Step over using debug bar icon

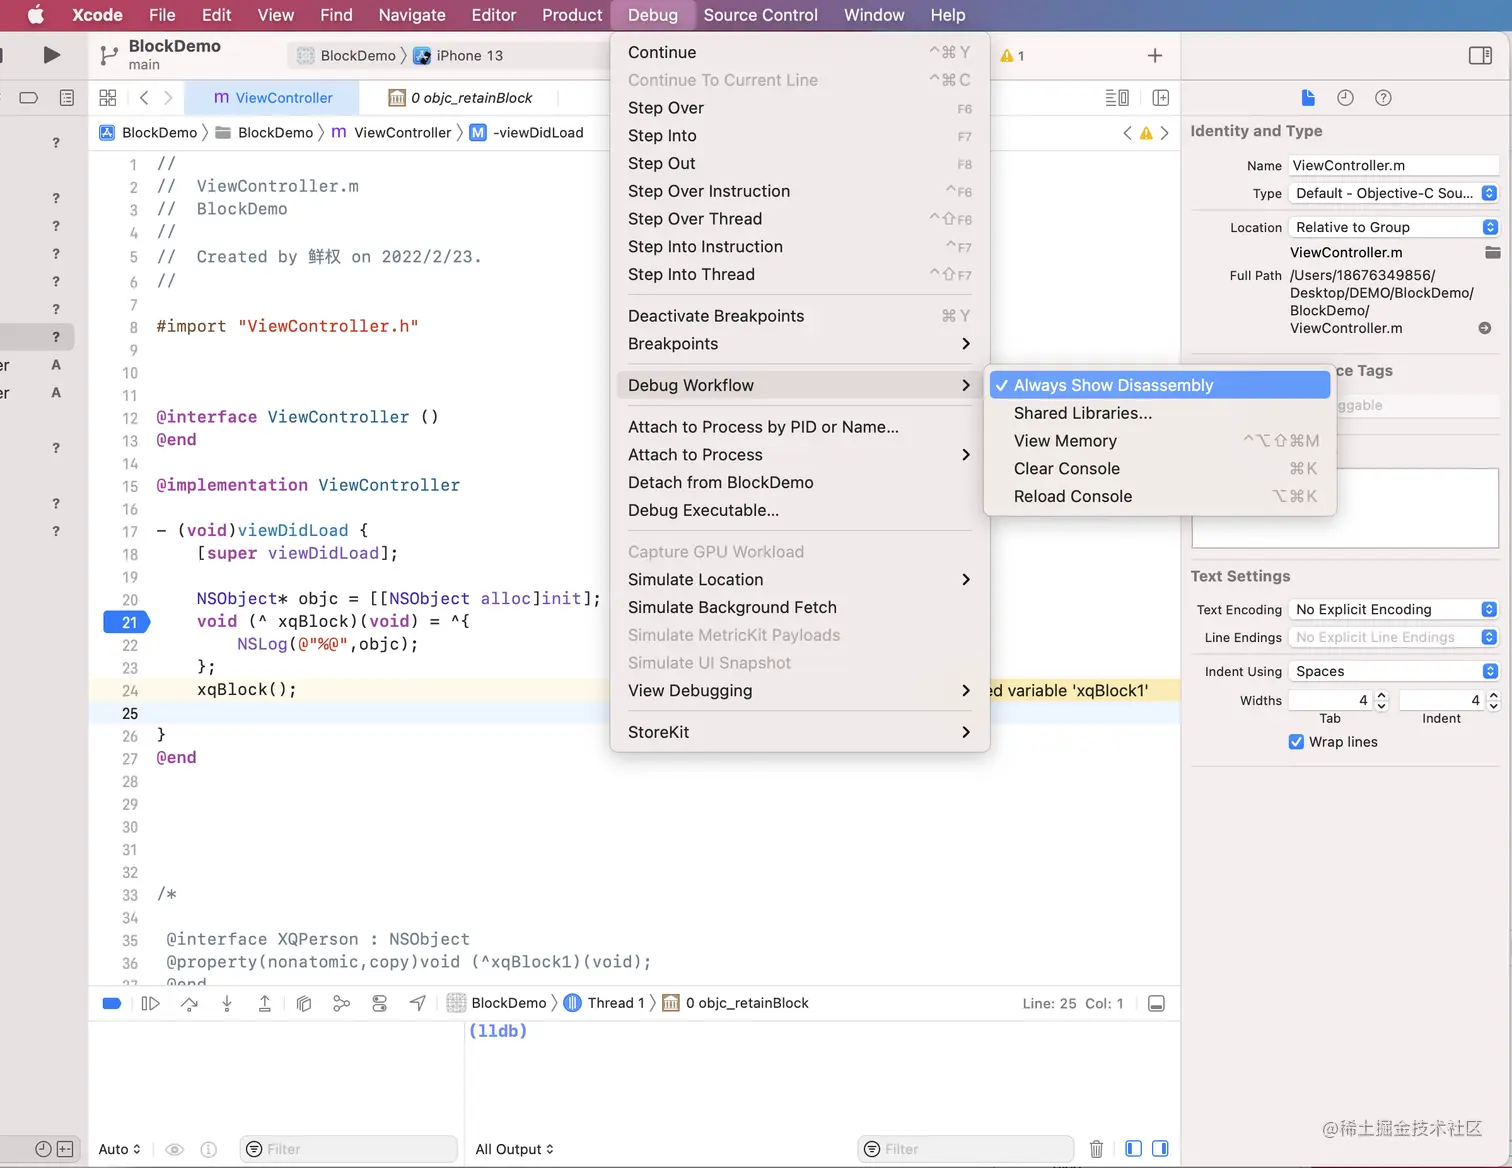click(x=189, y=1003)
